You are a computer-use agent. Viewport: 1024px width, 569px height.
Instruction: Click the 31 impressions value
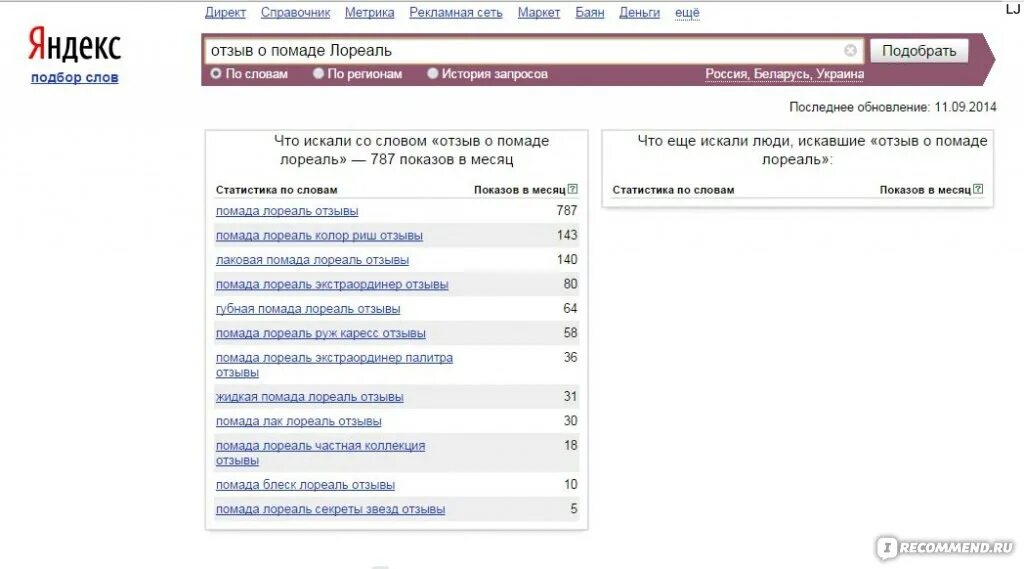pos(570,396)
